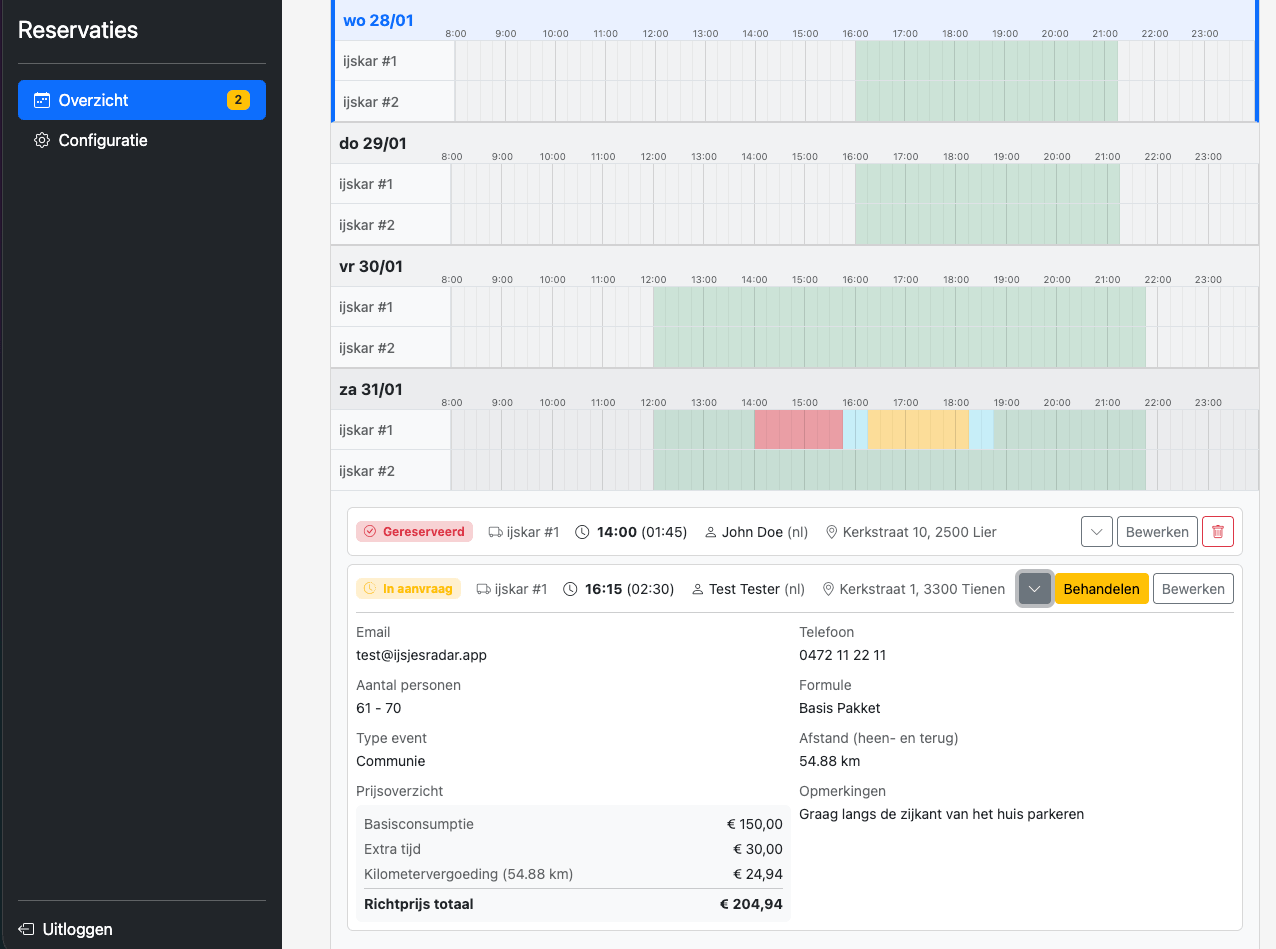
Task: Open the Overzicht section
Action: coord(142,100)
